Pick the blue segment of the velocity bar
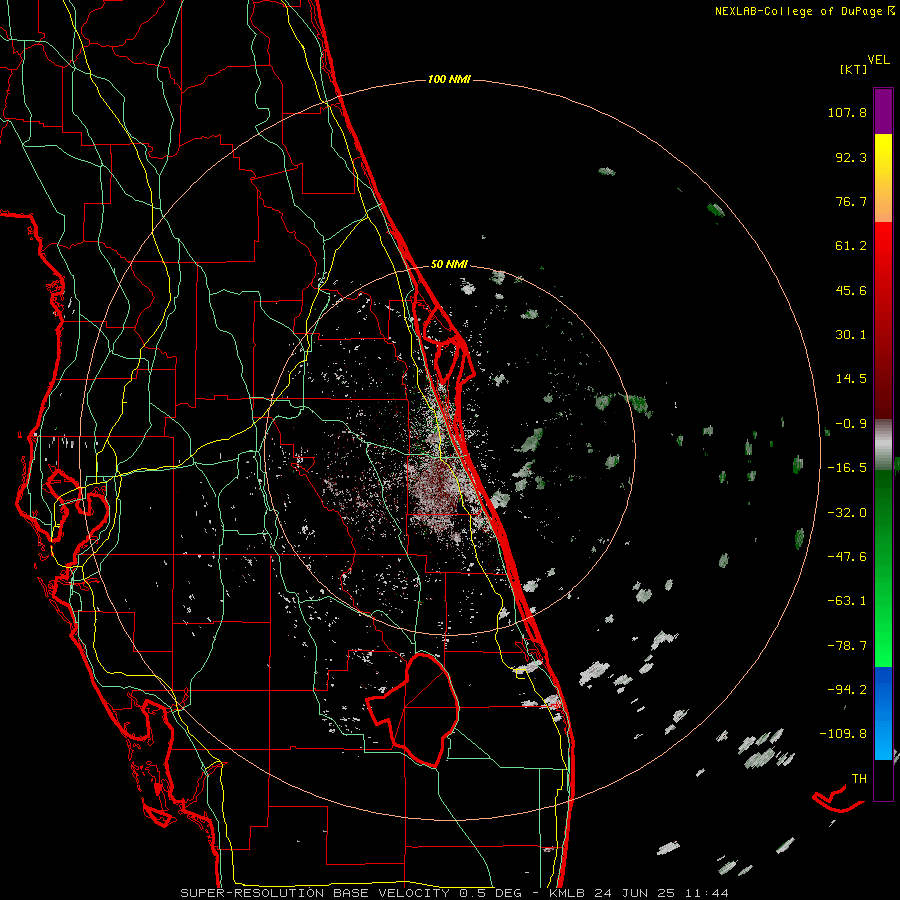 [x=883, y=713]
